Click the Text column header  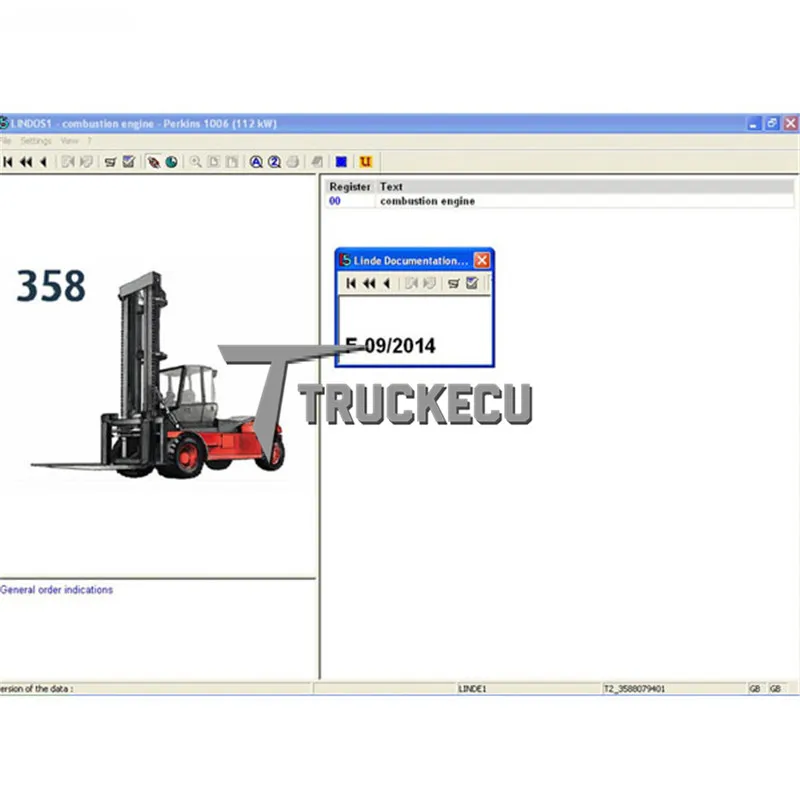pyautogui.click(x=391, y=187)
